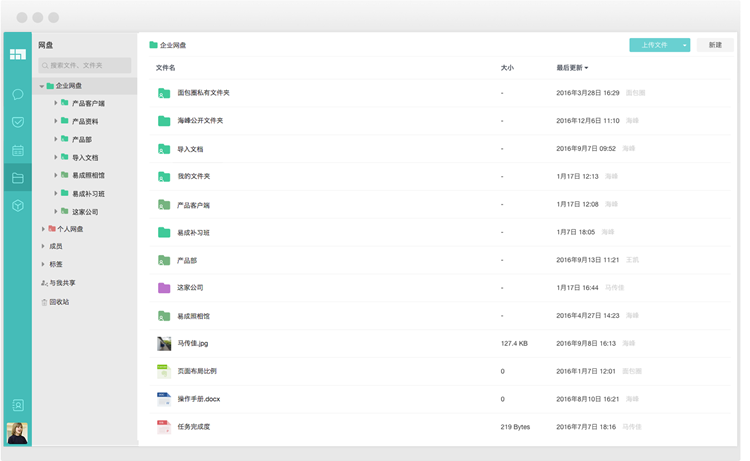750x461 pixels.
Task: Select the file drive sidebar icon
Action: pos(18,178)
